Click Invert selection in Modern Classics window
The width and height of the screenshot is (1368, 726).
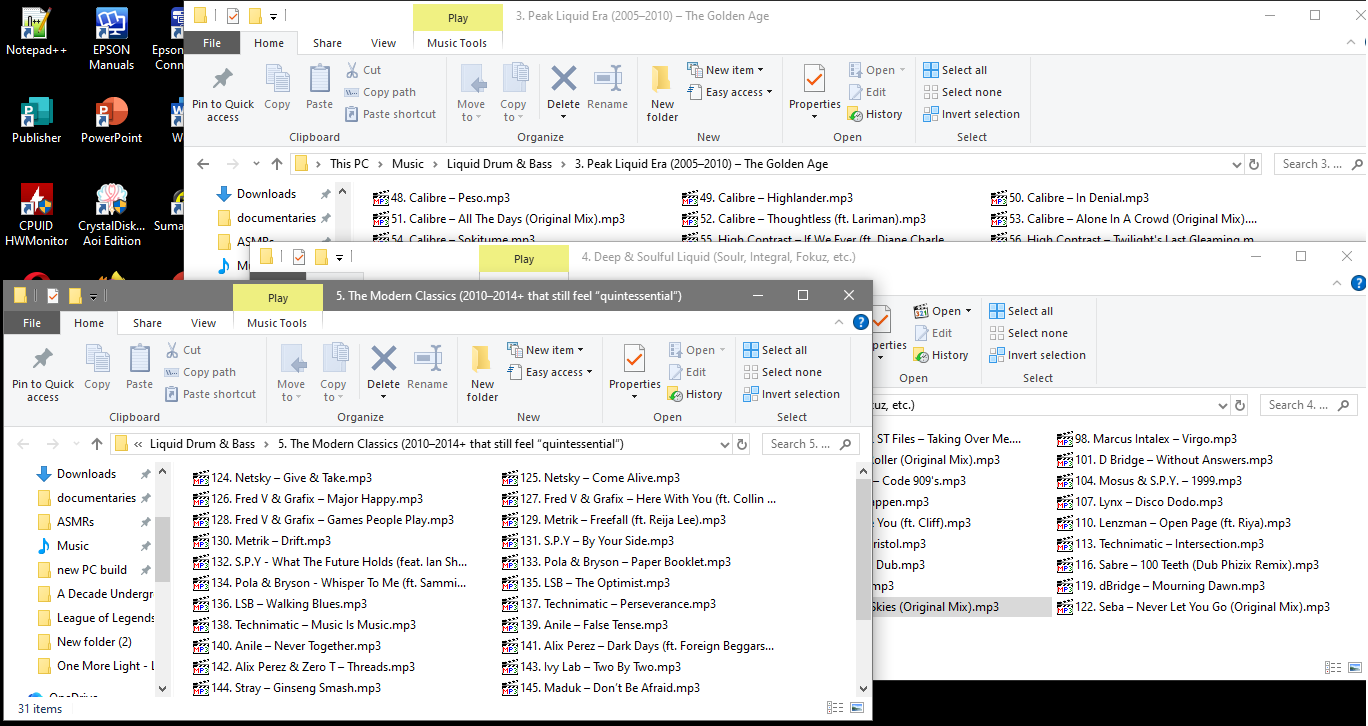click(x=792, y=394)
